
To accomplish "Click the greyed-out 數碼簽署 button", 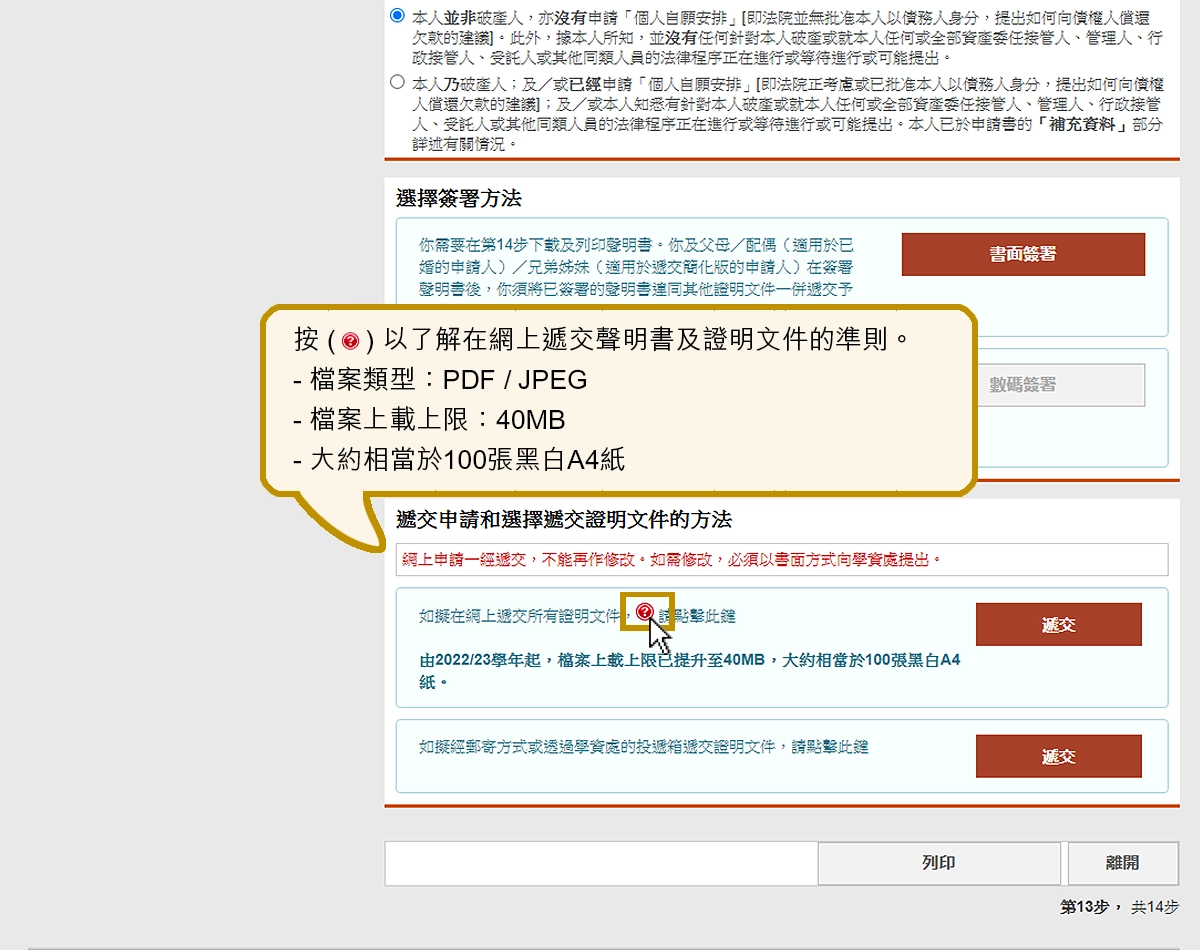I will click(1023, 385).
